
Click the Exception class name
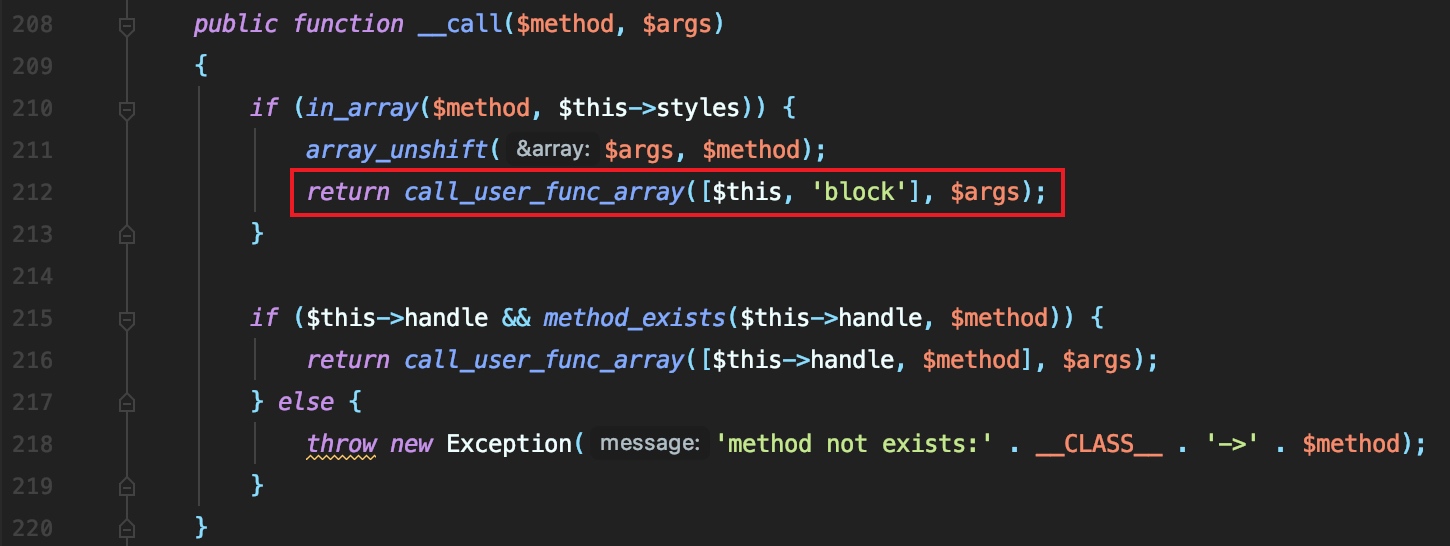510,444
